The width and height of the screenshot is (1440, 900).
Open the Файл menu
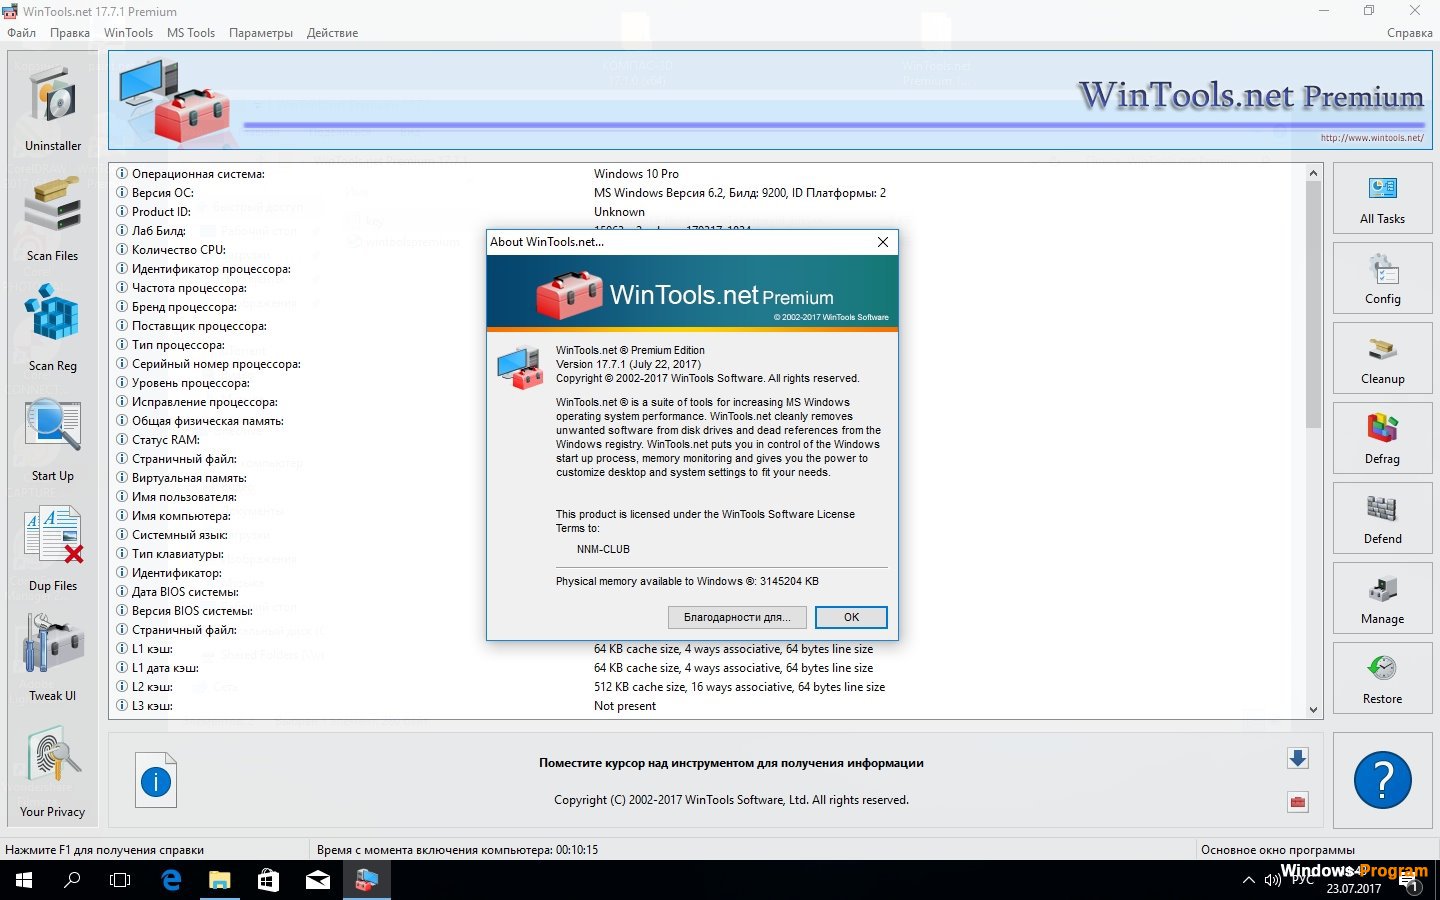[22, 32]
